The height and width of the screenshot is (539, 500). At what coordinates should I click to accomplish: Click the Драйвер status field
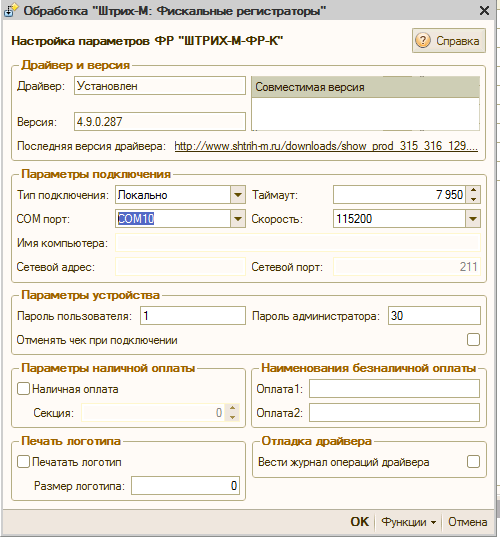(x=160, y=86)
